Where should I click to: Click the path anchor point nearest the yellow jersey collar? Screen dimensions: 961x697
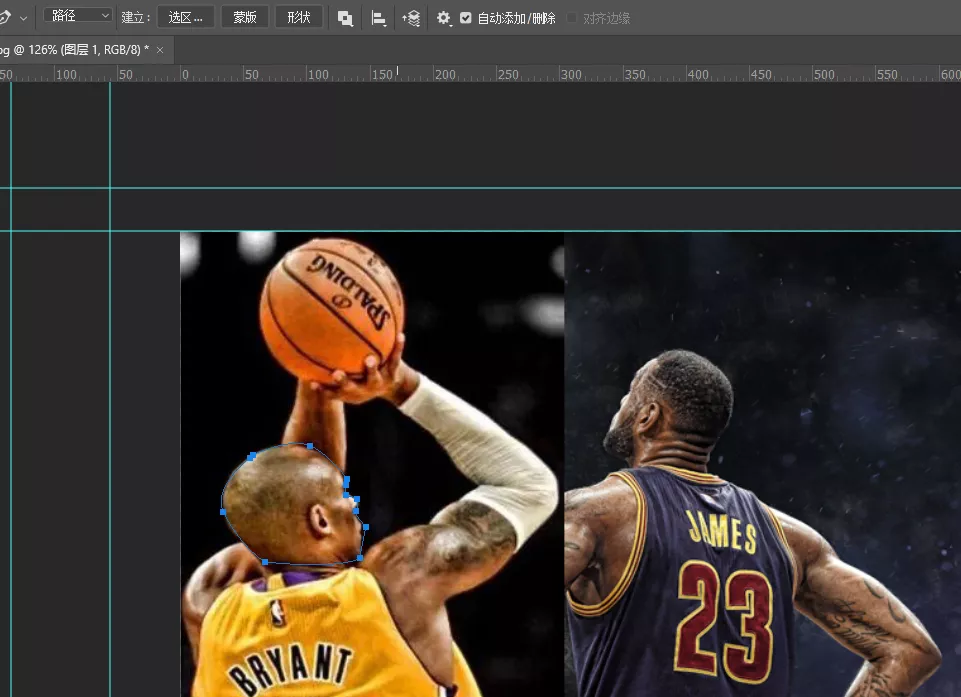point(265,562)
